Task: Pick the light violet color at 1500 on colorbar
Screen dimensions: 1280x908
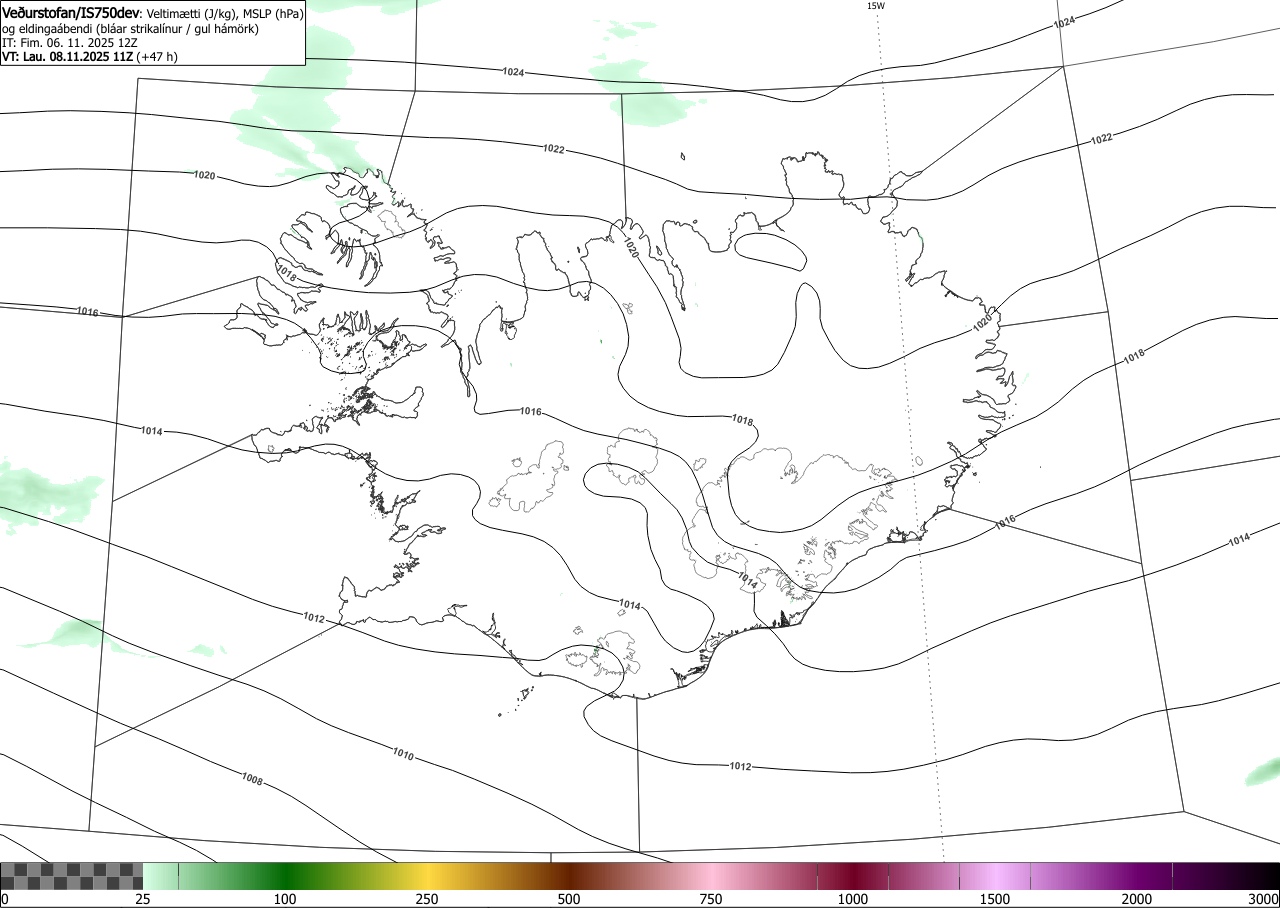Action: (x=995, y=876)
